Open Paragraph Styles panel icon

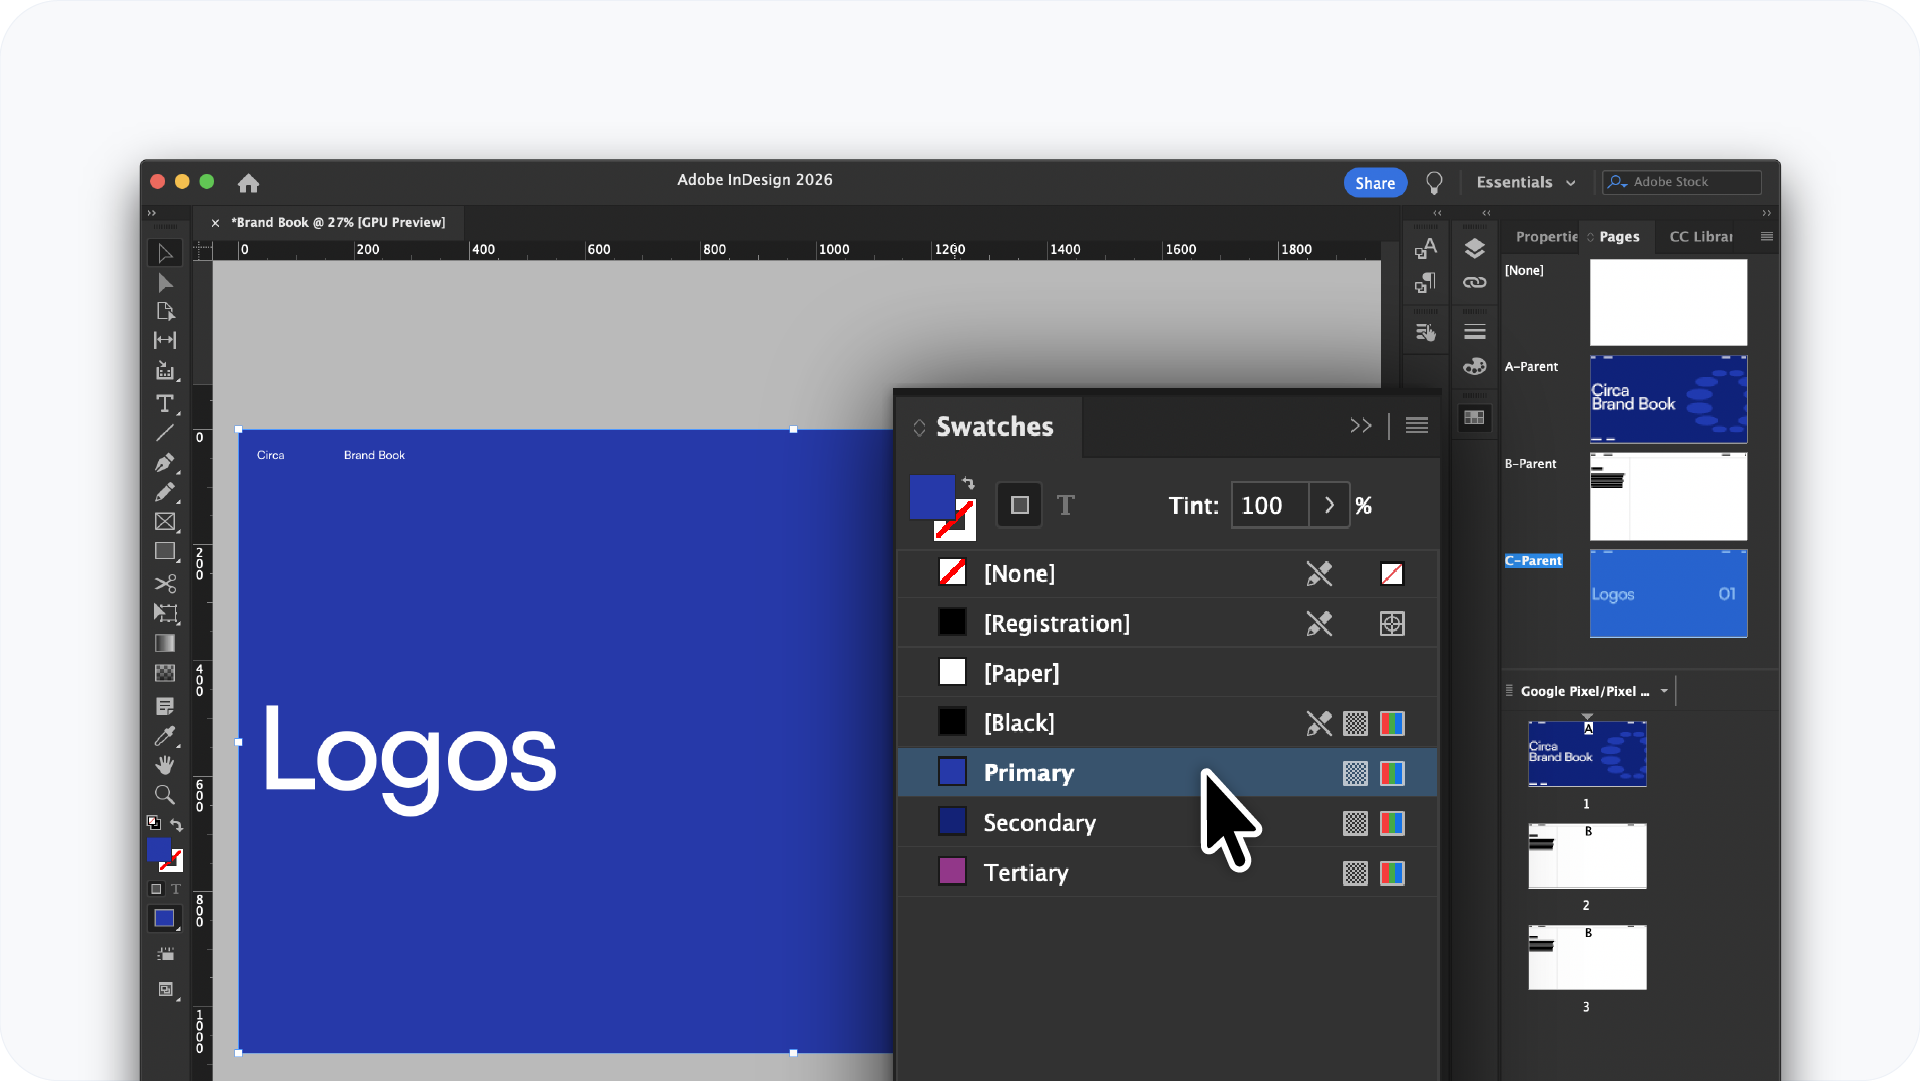coord(1426,283)
